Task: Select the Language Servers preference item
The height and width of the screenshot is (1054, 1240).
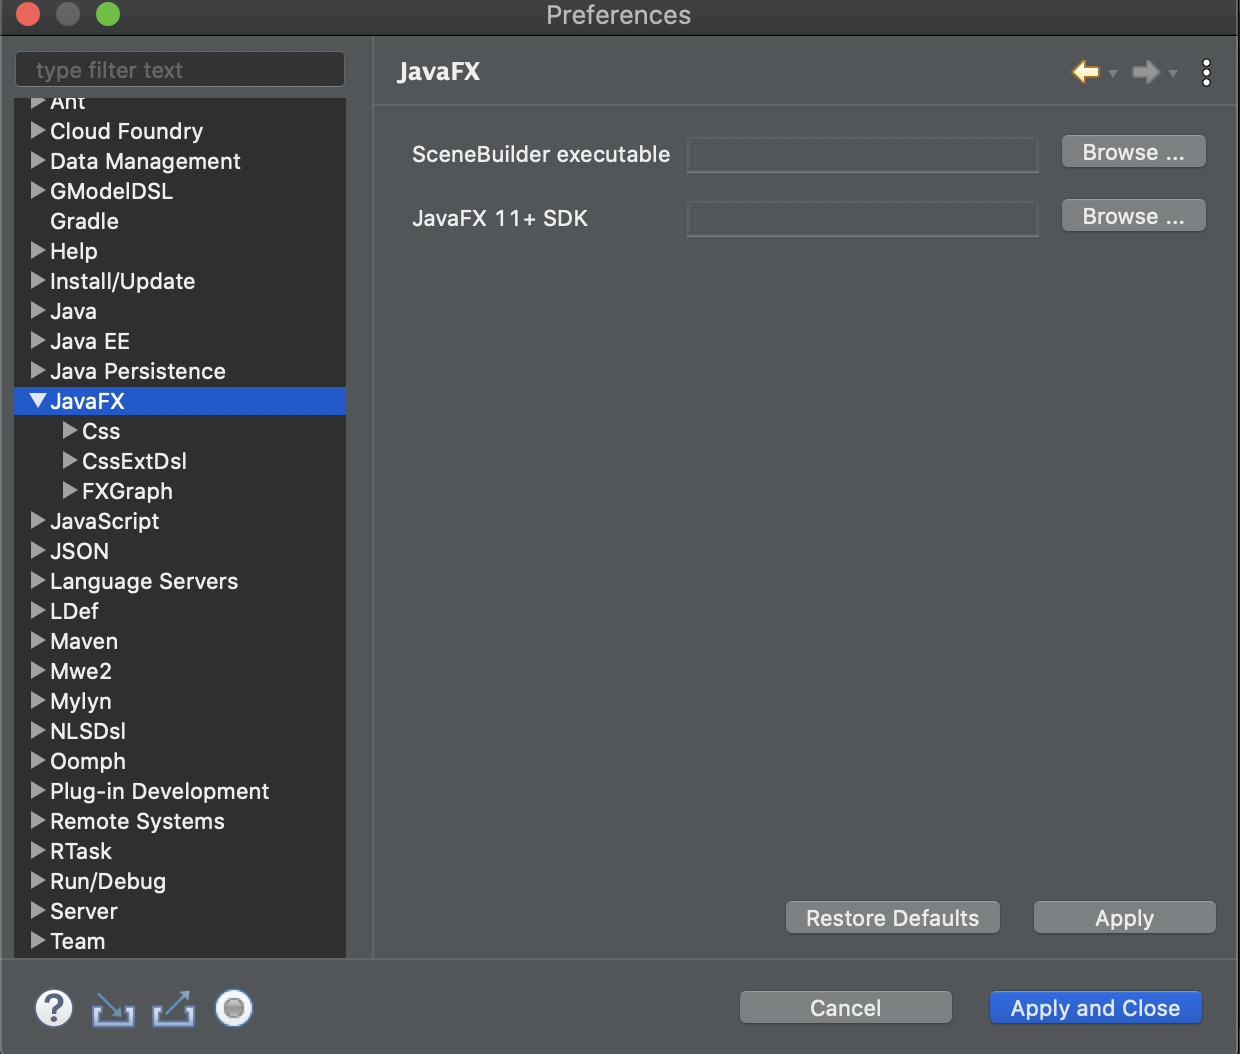Action: [144, 581]
